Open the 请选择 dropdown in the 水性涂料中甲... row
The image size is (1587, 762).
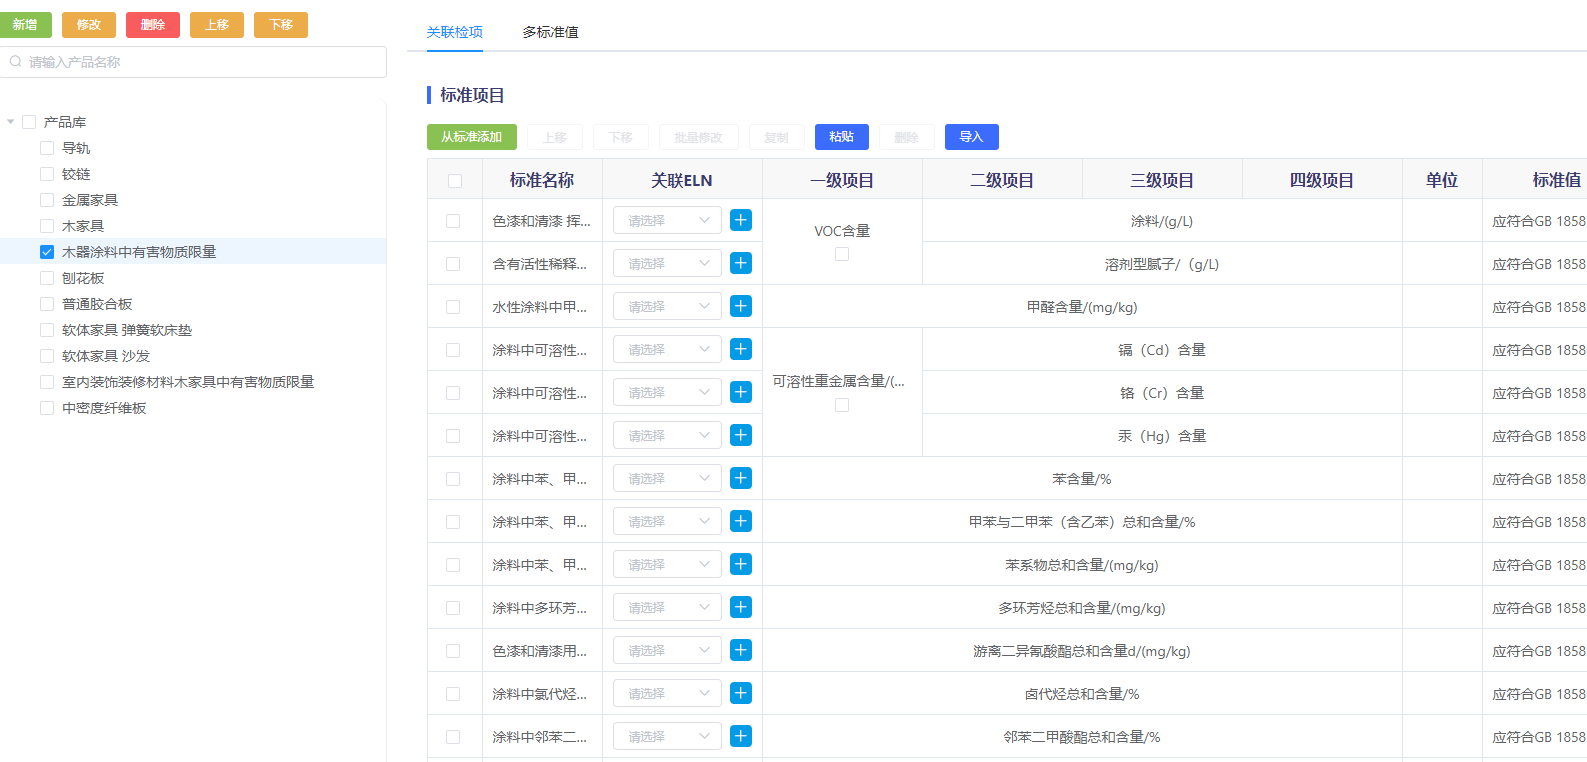click(x=667, y=306)
